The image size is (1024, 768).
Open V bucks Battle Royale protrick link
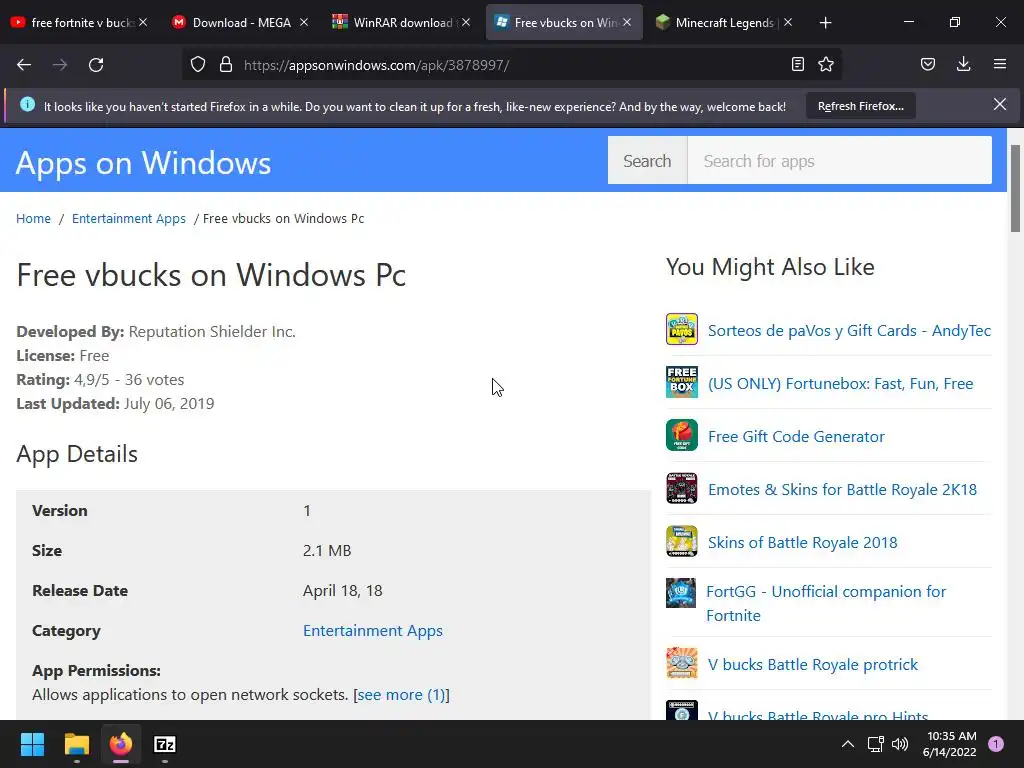pyautogui.click(x=813, y=664)
